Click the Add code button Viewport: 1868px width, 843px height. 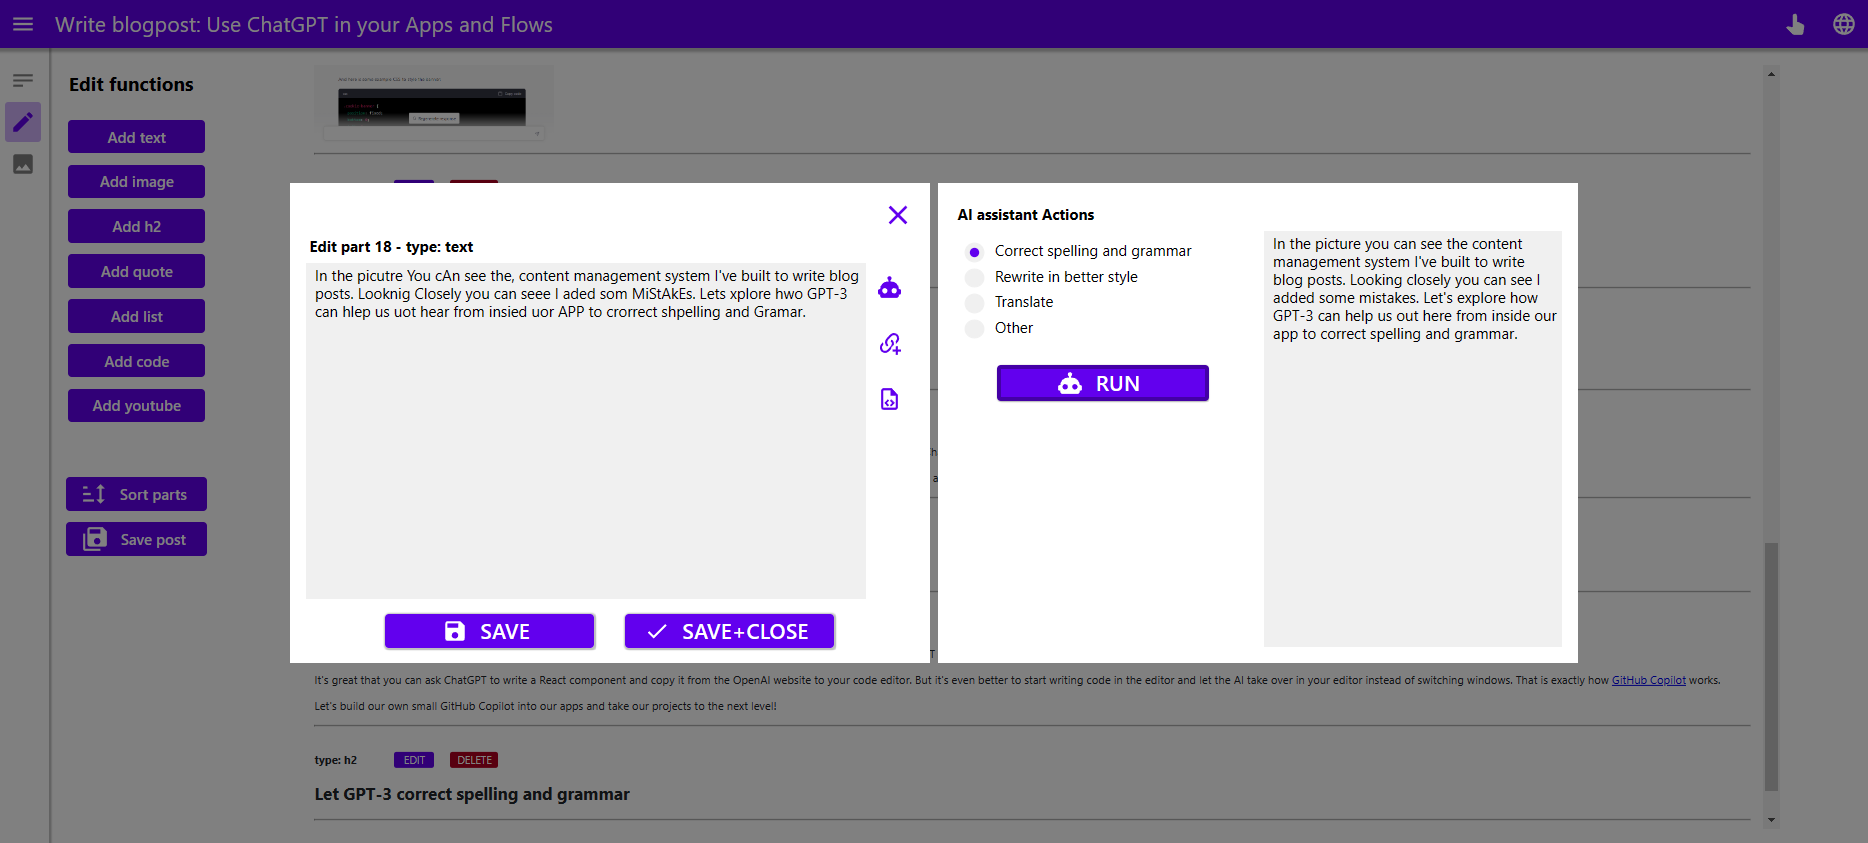coord(137,361)
